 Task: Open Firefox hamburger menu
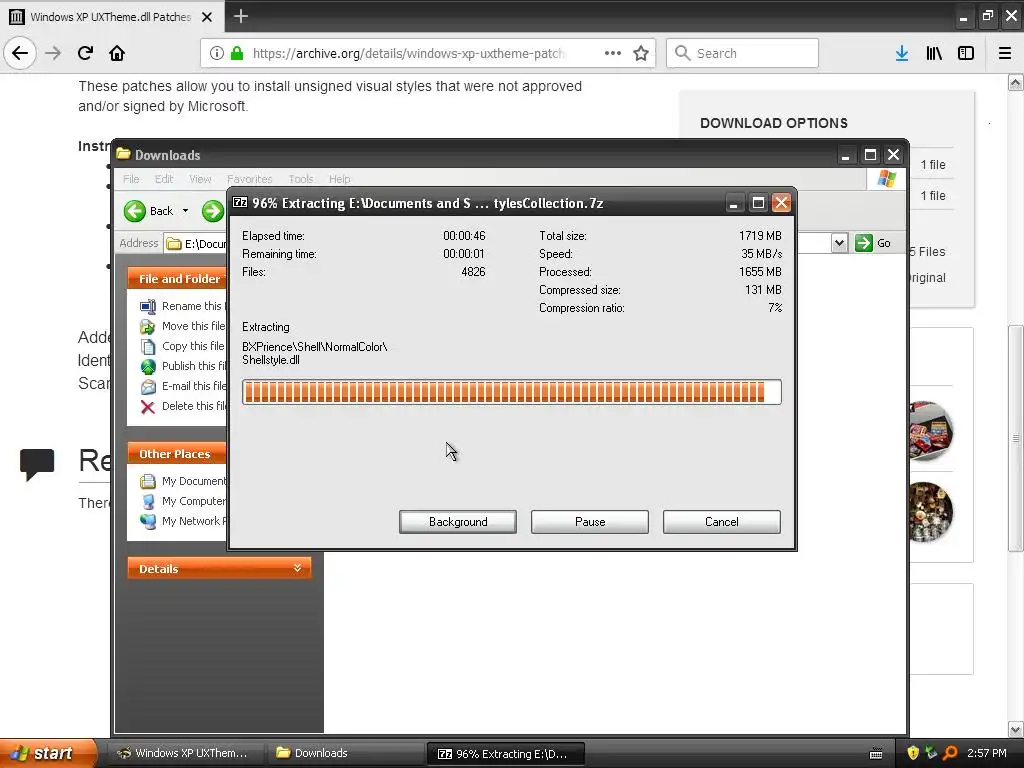click(1005, 53)
